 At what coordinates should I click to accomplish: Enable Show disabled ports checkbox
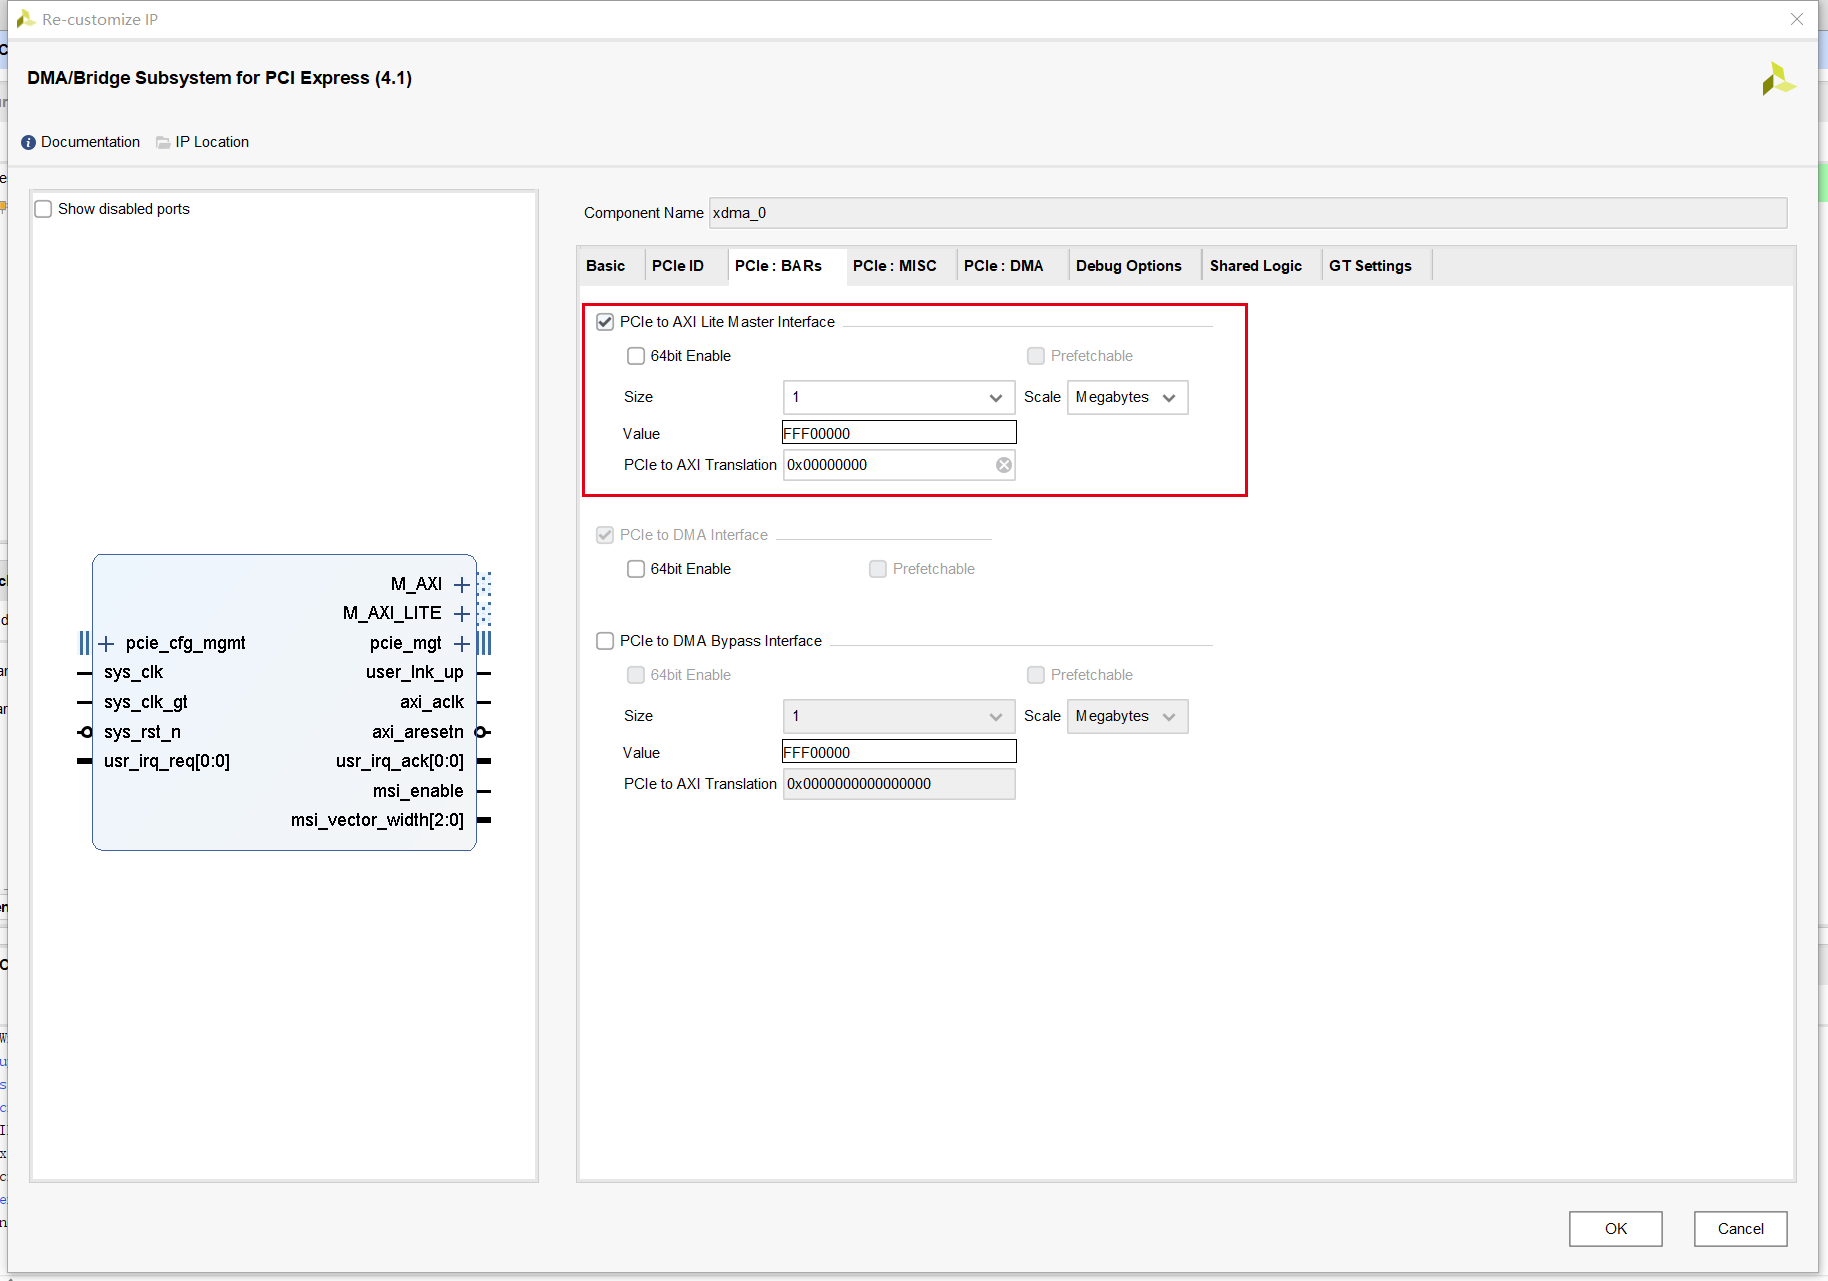(44, 209)
